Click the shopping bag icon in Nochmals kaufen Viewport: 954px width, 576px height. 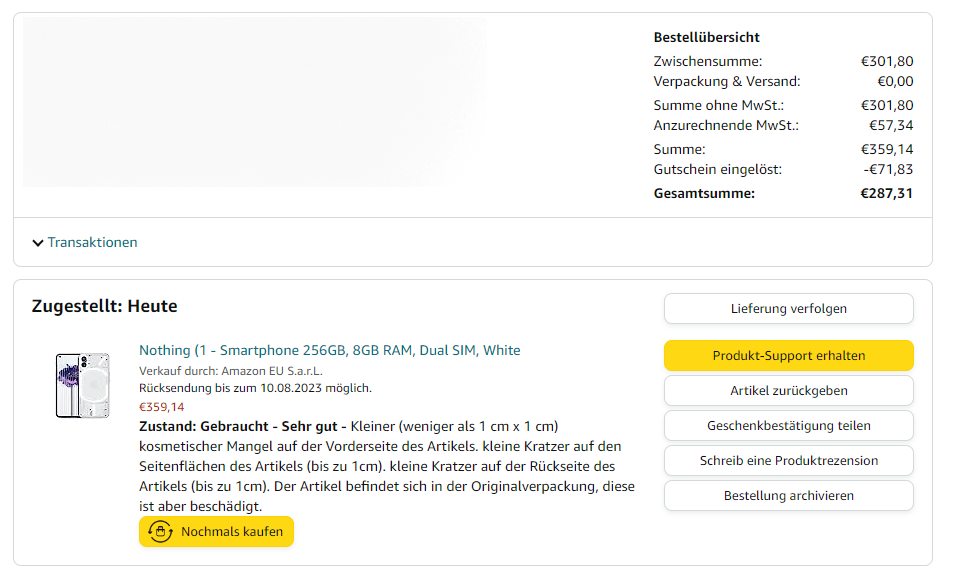pyautogui.click(x=161, y=532)
